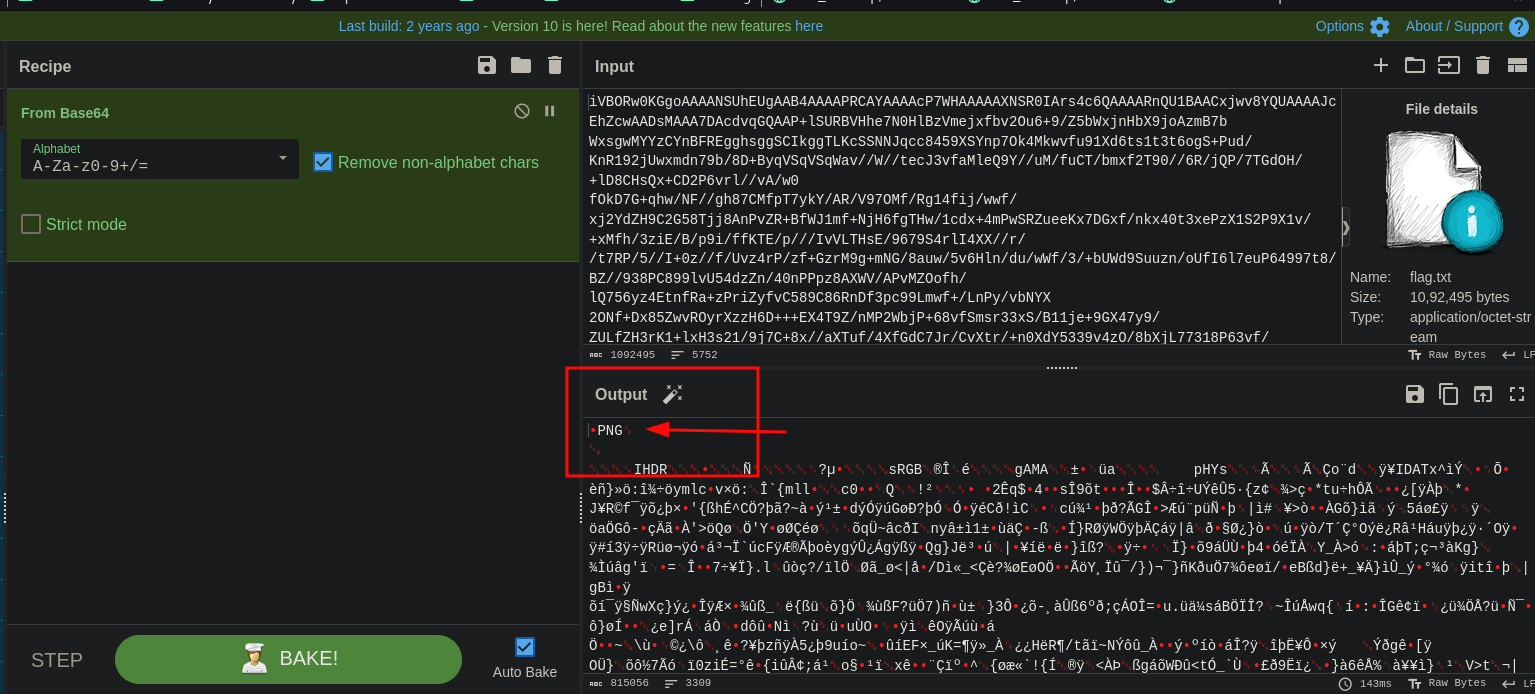This screenshot has height=694, width=1535.
Task: Open the Base64 Alphabet dropdown
Action: click(160, 159)
